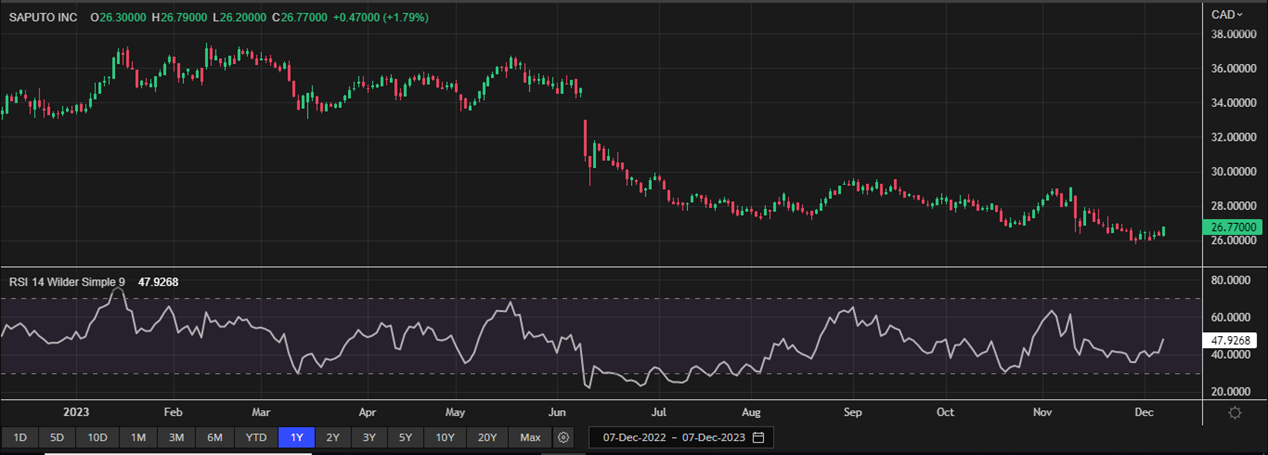
Task: Select YTD range button
Action: pos(256,437)
